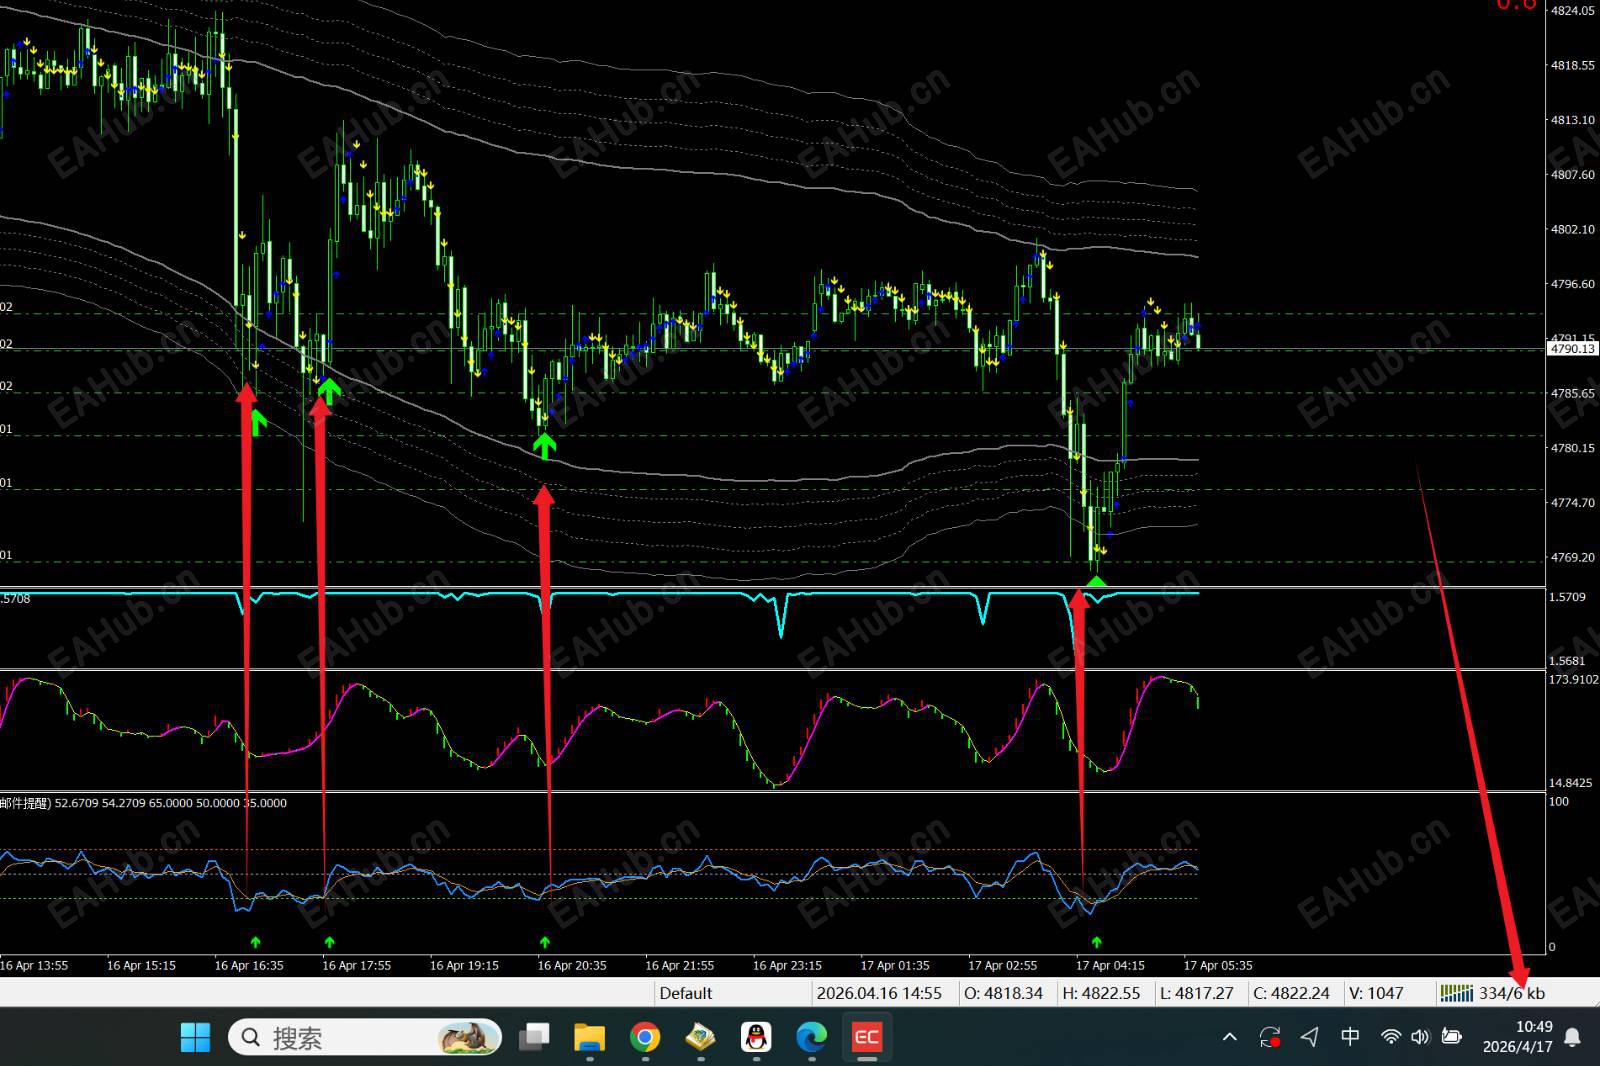Open Task View from the taskbar
Viewport: 1600px width, 1066px height.
click(534, 1037)
